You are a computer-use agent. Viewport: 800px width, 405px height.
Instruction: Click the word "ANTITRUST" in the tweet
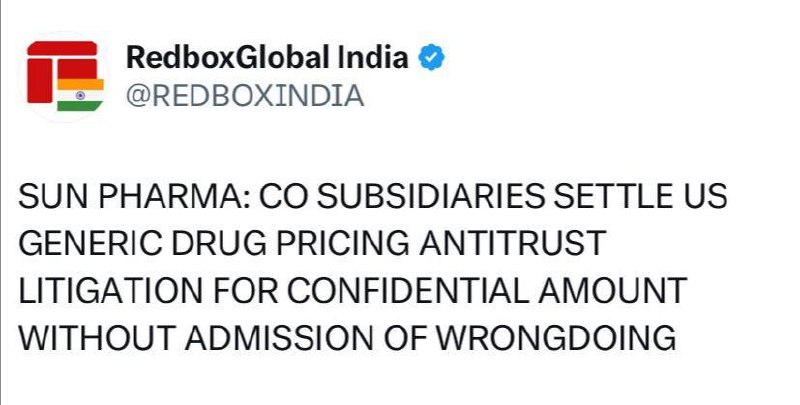click(x=513, y=243)
